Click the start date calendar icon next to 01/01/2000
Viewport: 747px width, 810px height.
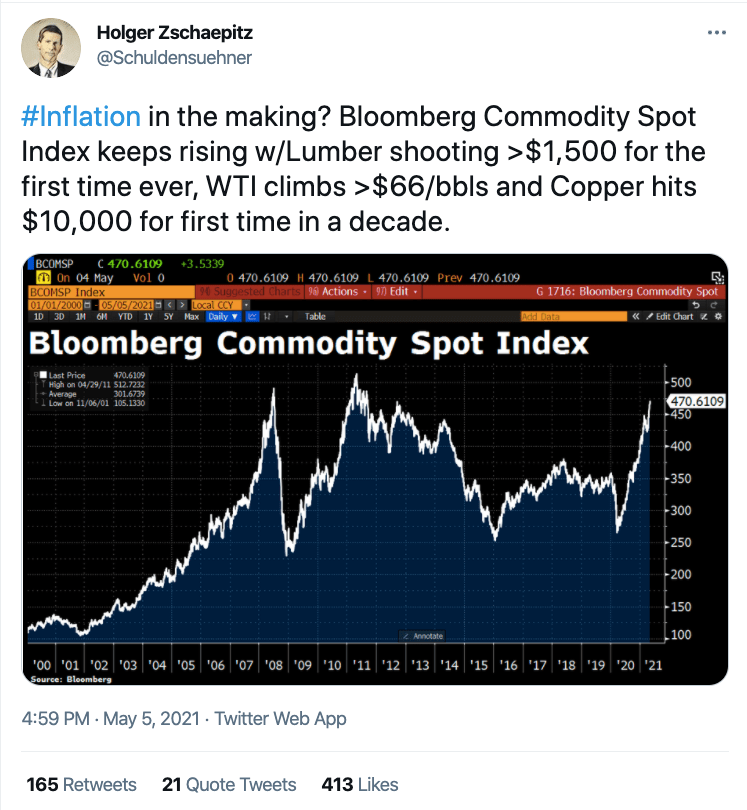tap(88, 305)
